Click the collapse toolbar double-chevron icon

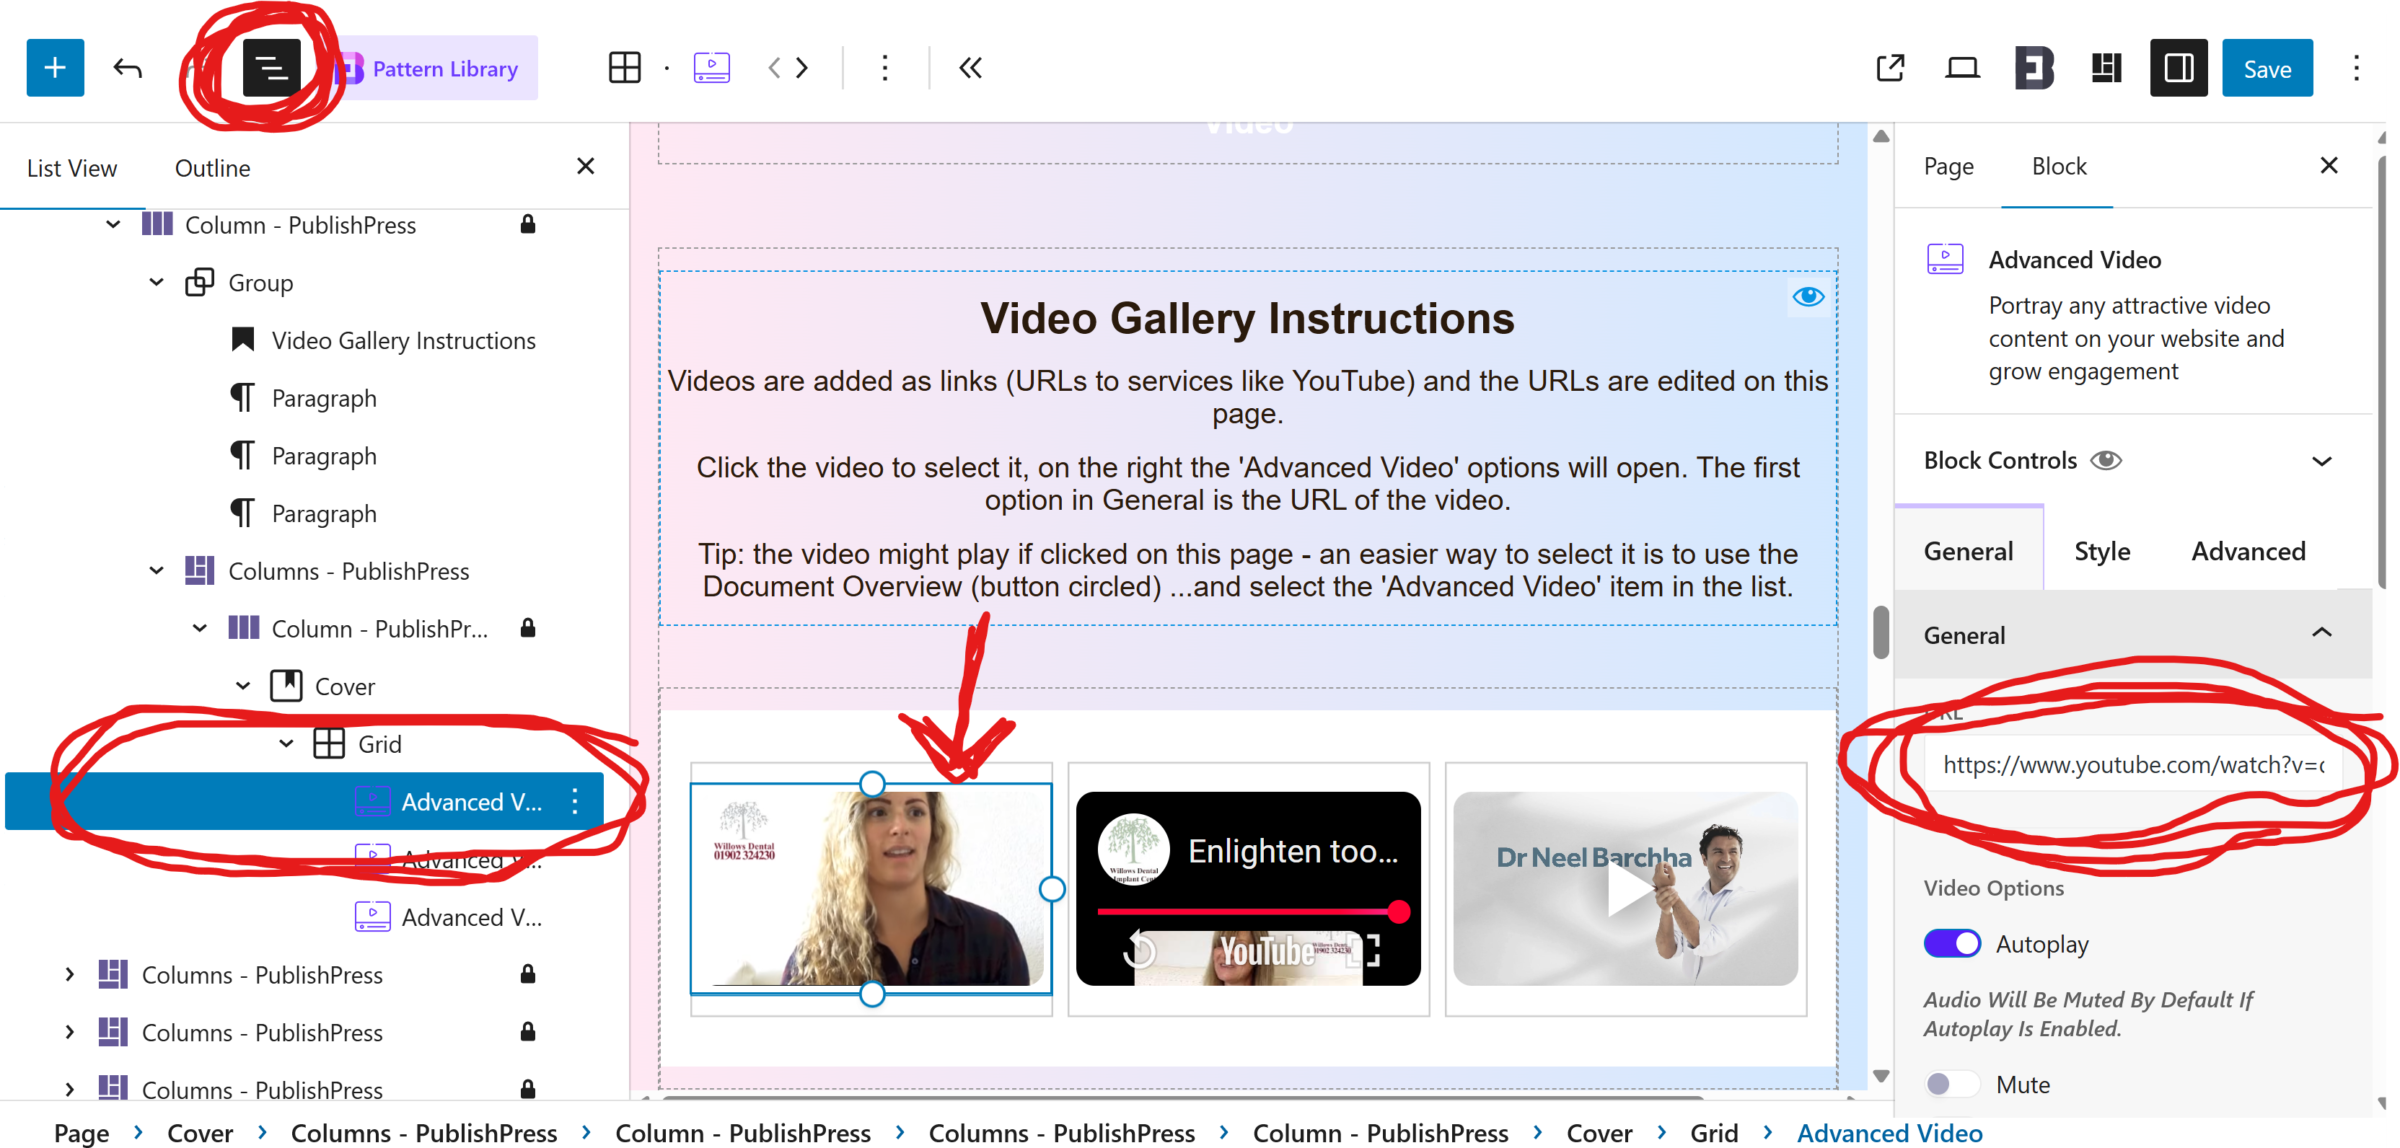coord(969,68)
